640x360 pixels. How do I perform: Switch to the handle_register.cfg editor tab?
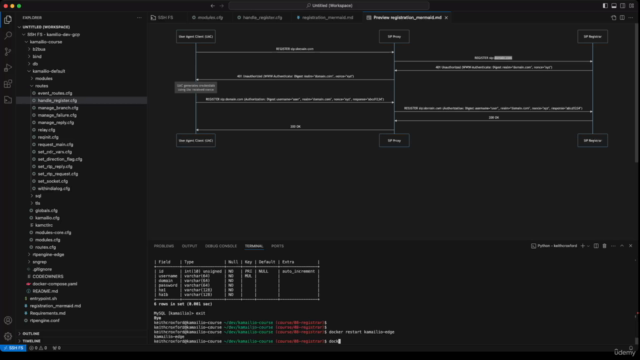[x=260, y=18]
